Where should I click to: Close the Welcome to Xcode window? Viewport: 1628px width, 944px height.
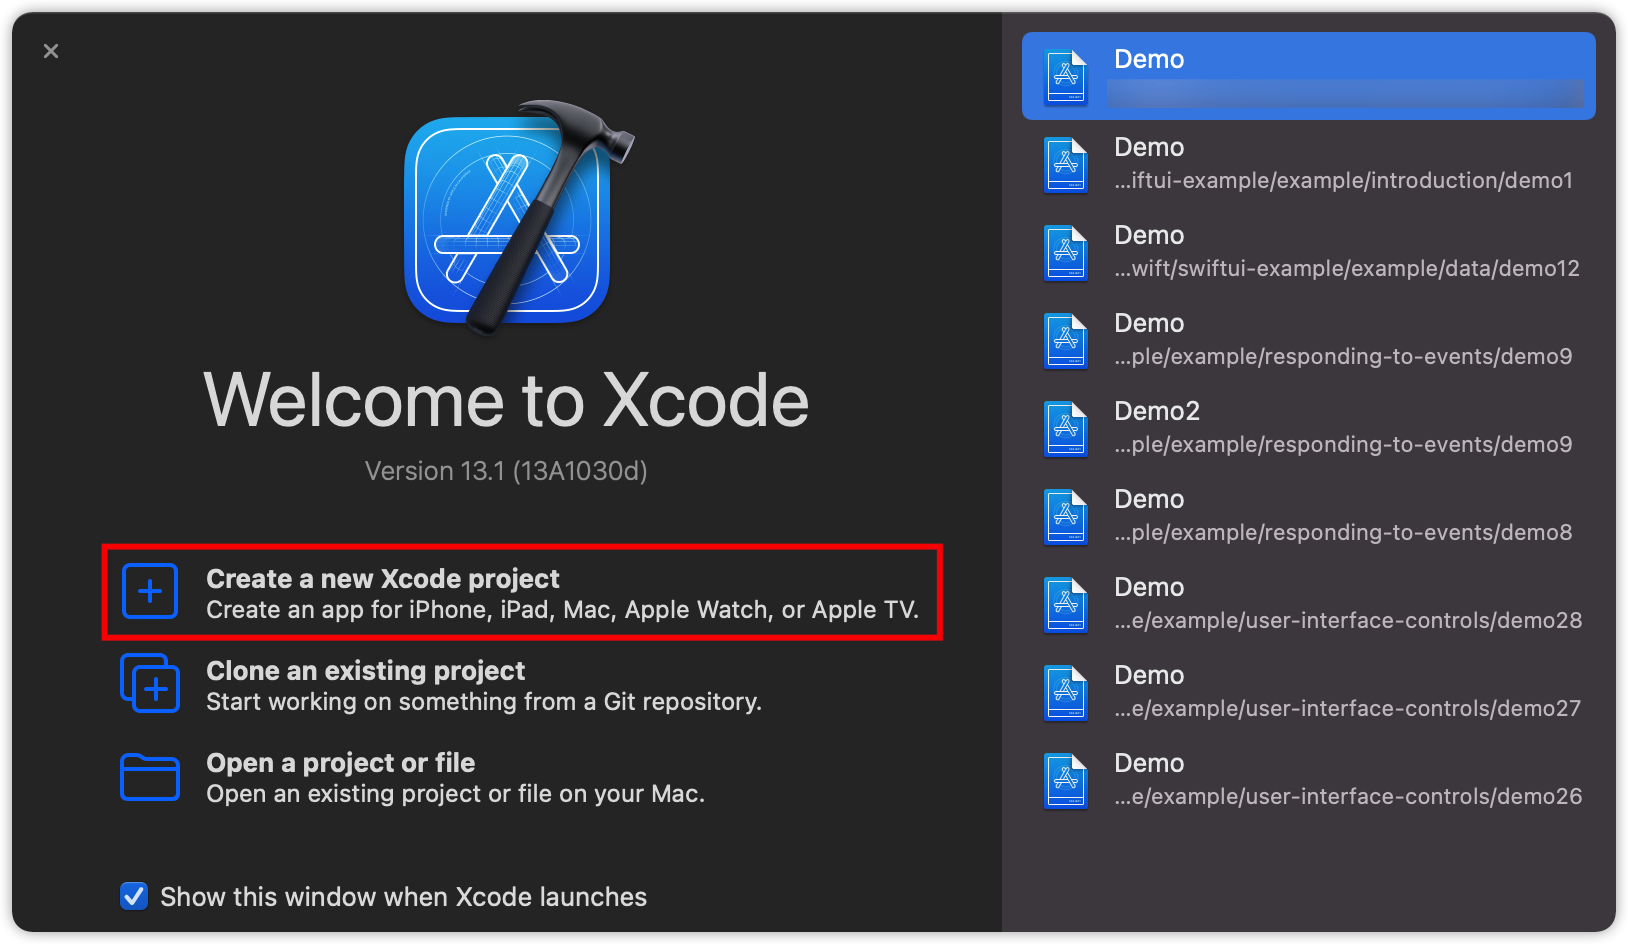(51, 51)
